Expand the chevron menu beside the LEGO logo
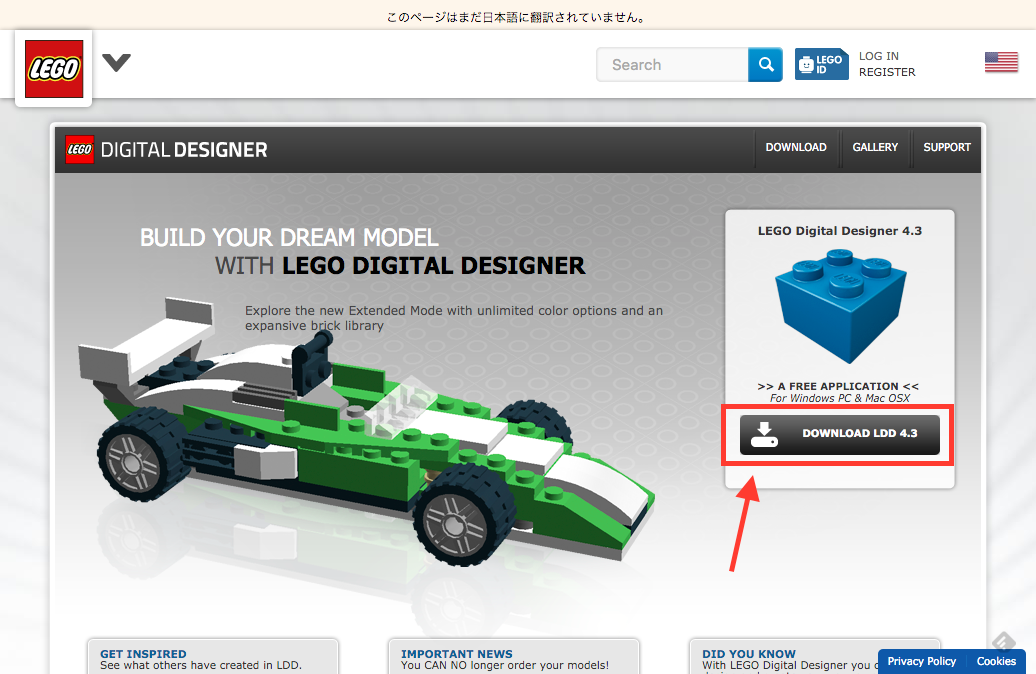 116,63
